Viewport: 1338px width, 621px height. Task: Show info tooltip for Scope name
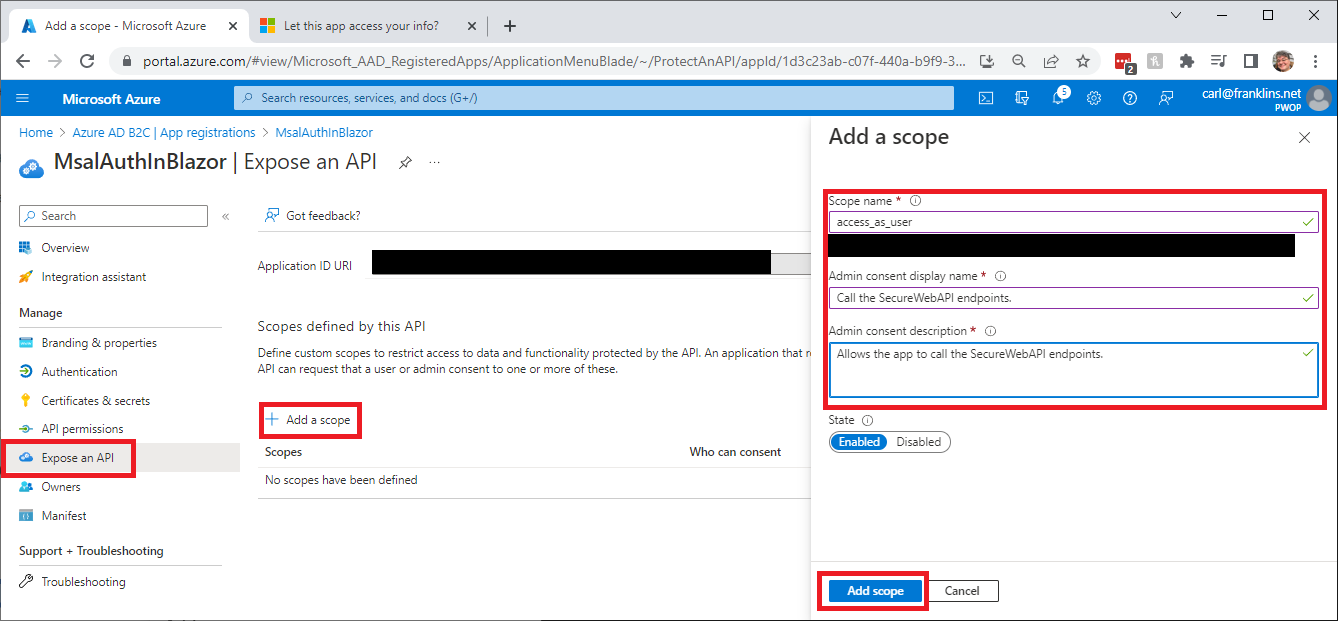pos(915,201)
